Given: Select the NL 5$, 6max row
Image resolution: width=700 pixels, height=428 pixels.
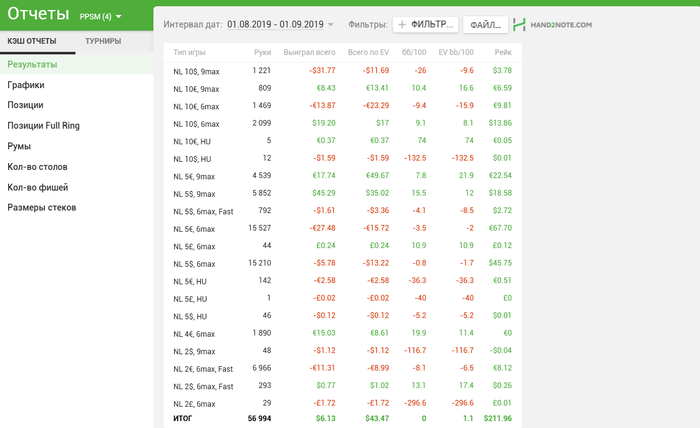Looking at the screenshot, I should (342, 263).
